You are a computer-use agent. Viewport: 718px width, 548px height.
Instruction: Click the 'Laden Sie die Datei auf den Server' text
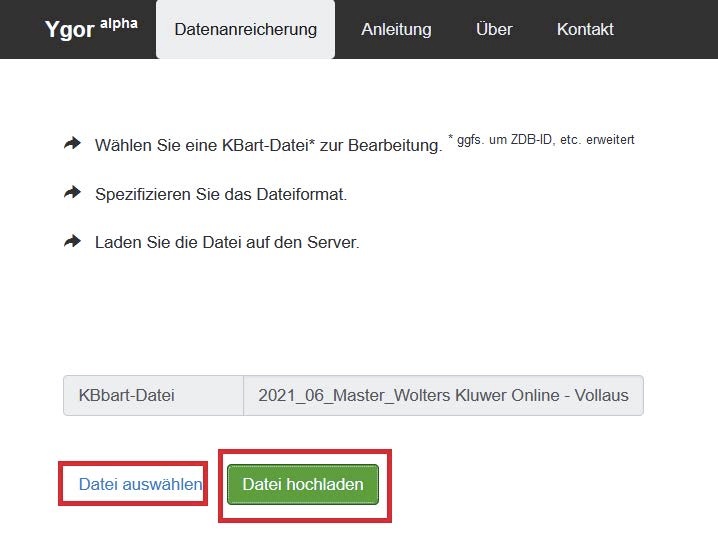[226, 242]
